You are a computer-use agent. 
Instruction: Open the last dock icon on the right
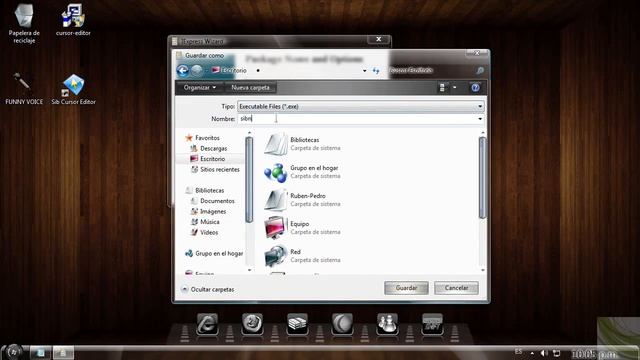tap(432, 324)
